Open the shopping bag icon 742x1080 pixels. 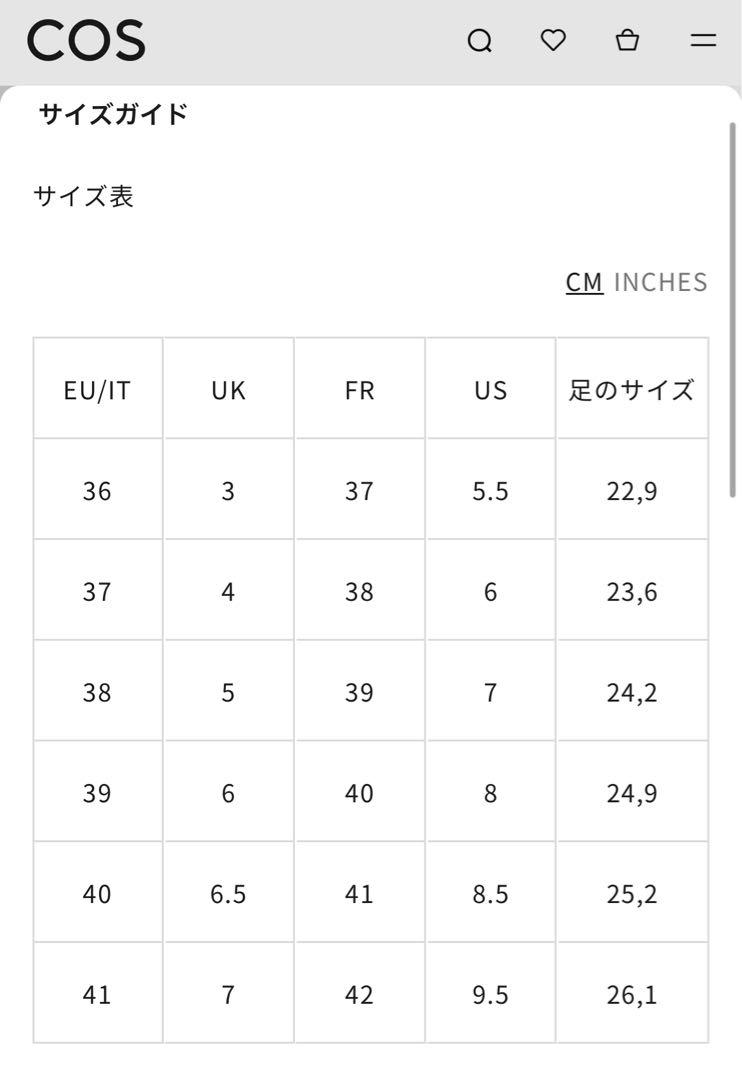627,40
